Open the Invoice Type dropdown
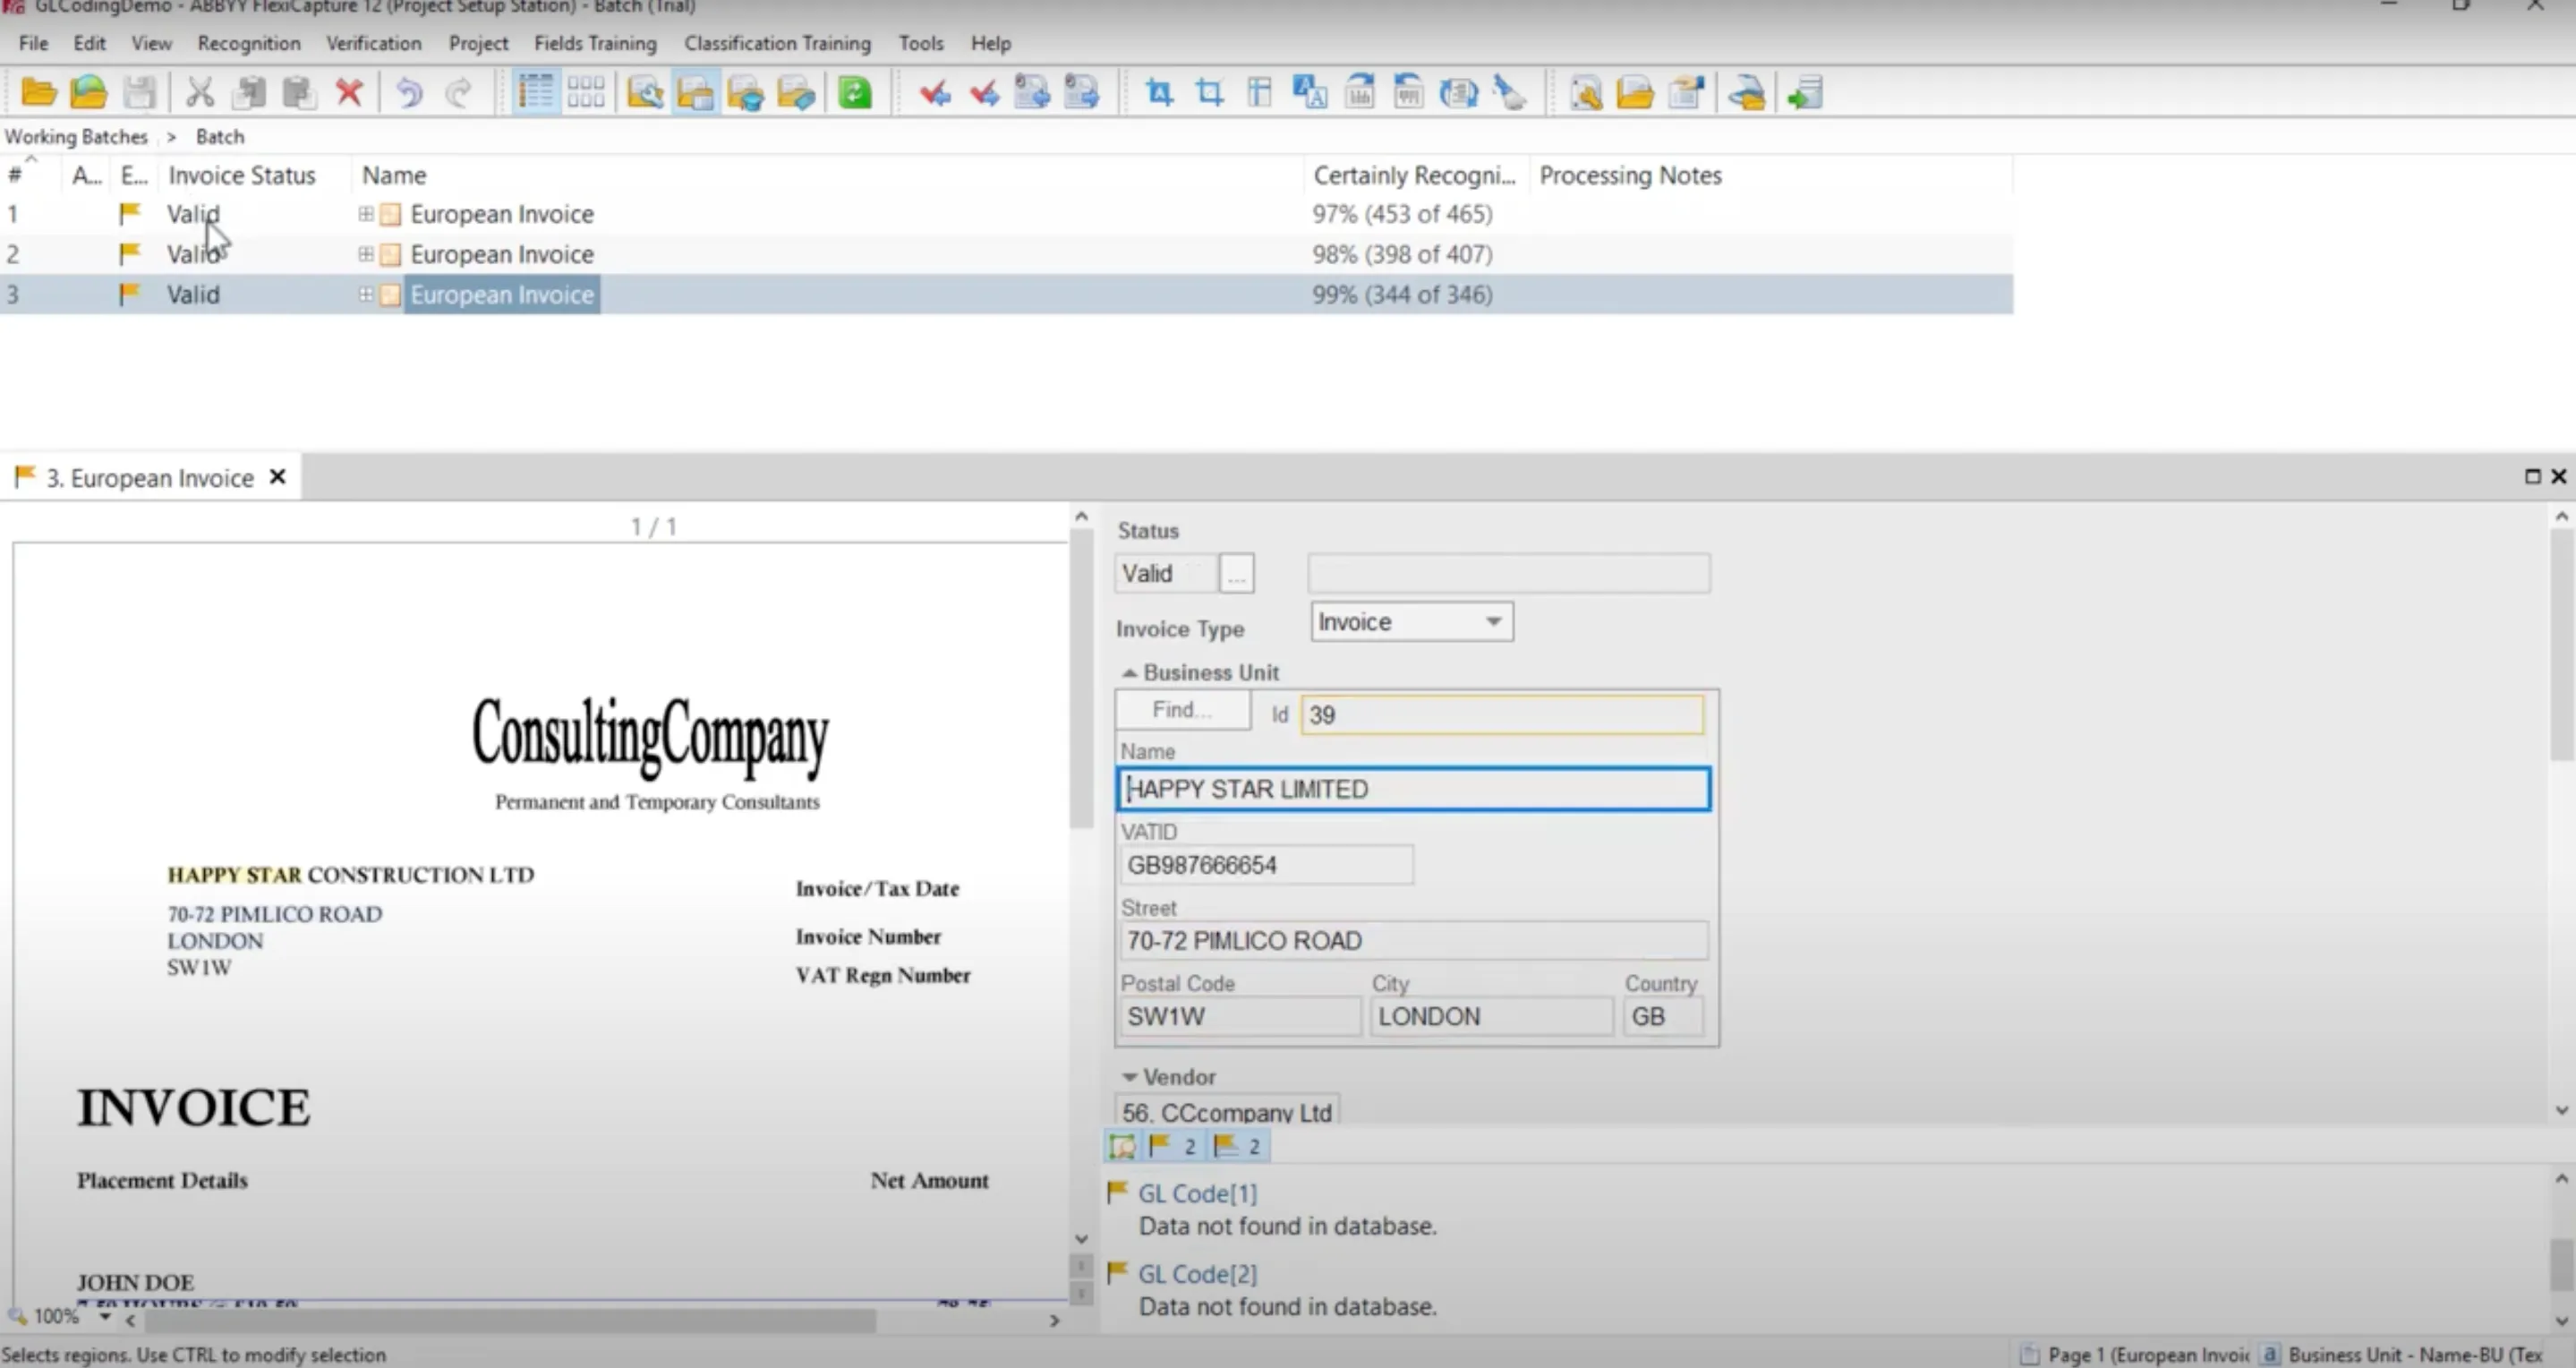Screen dimensions: 2576x1368 pos(1493,622)
